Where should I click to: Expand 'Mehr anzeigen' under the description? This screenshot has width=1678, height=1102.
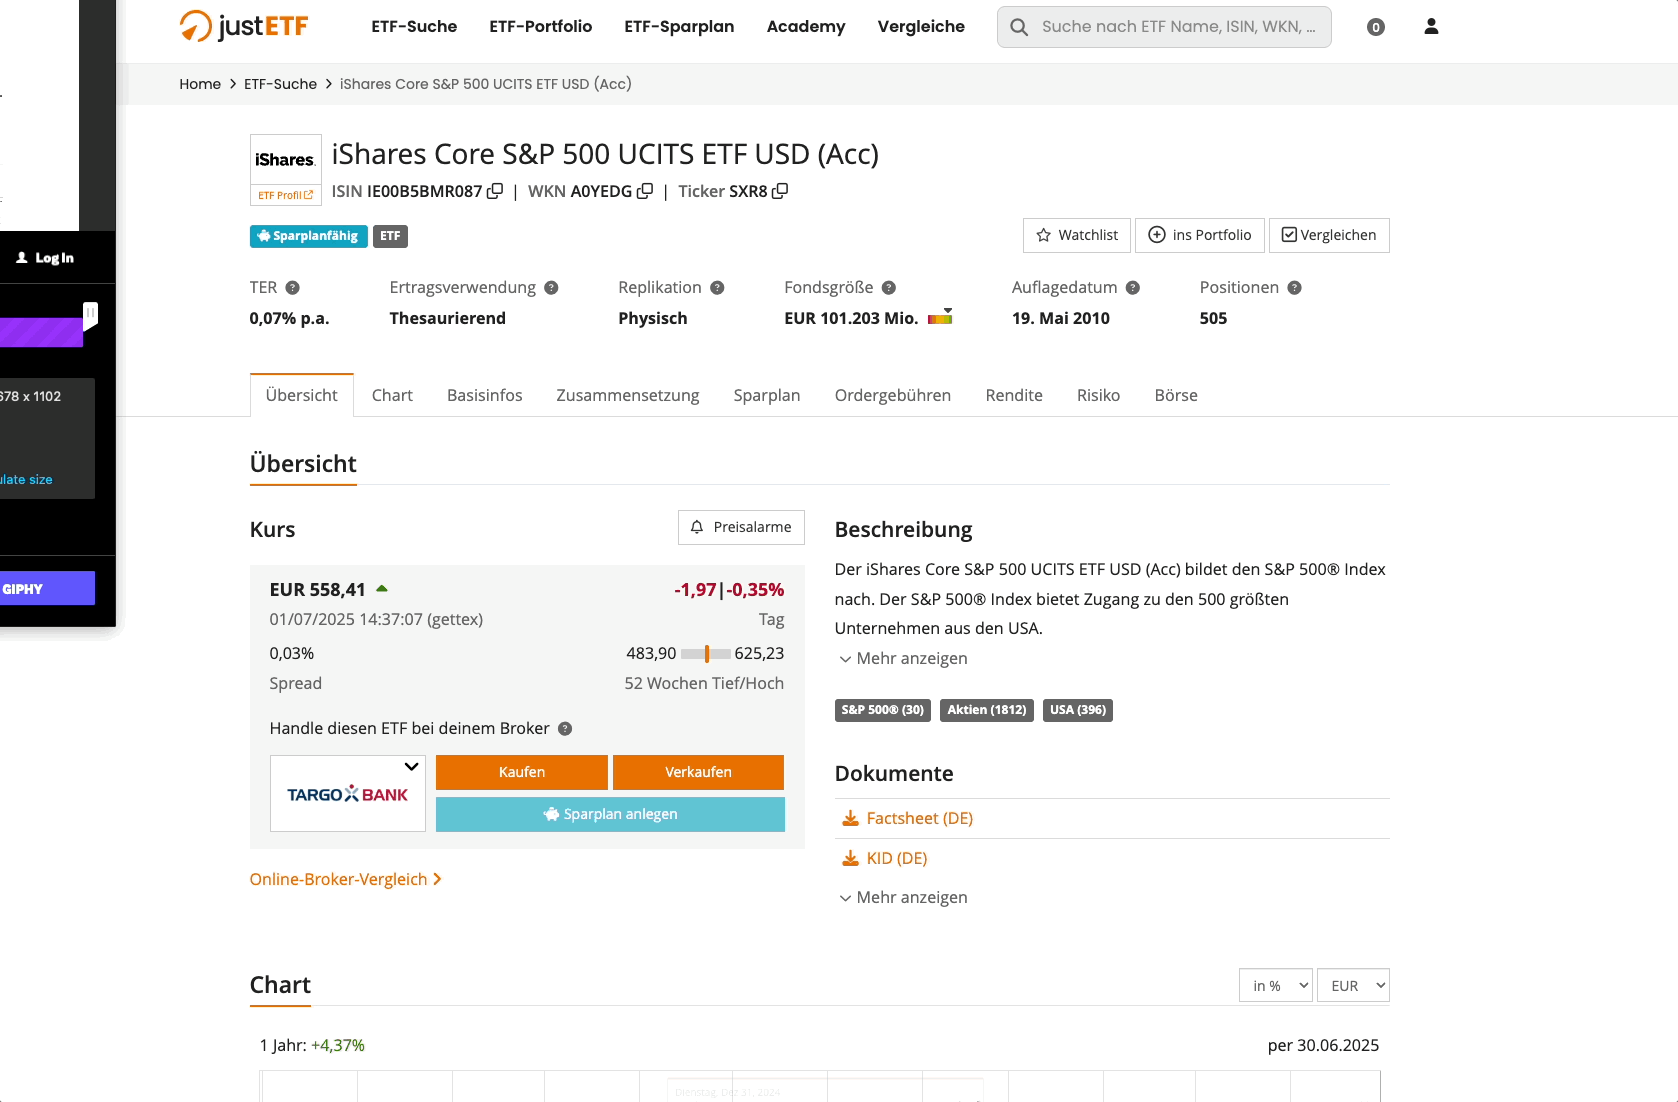903,658
